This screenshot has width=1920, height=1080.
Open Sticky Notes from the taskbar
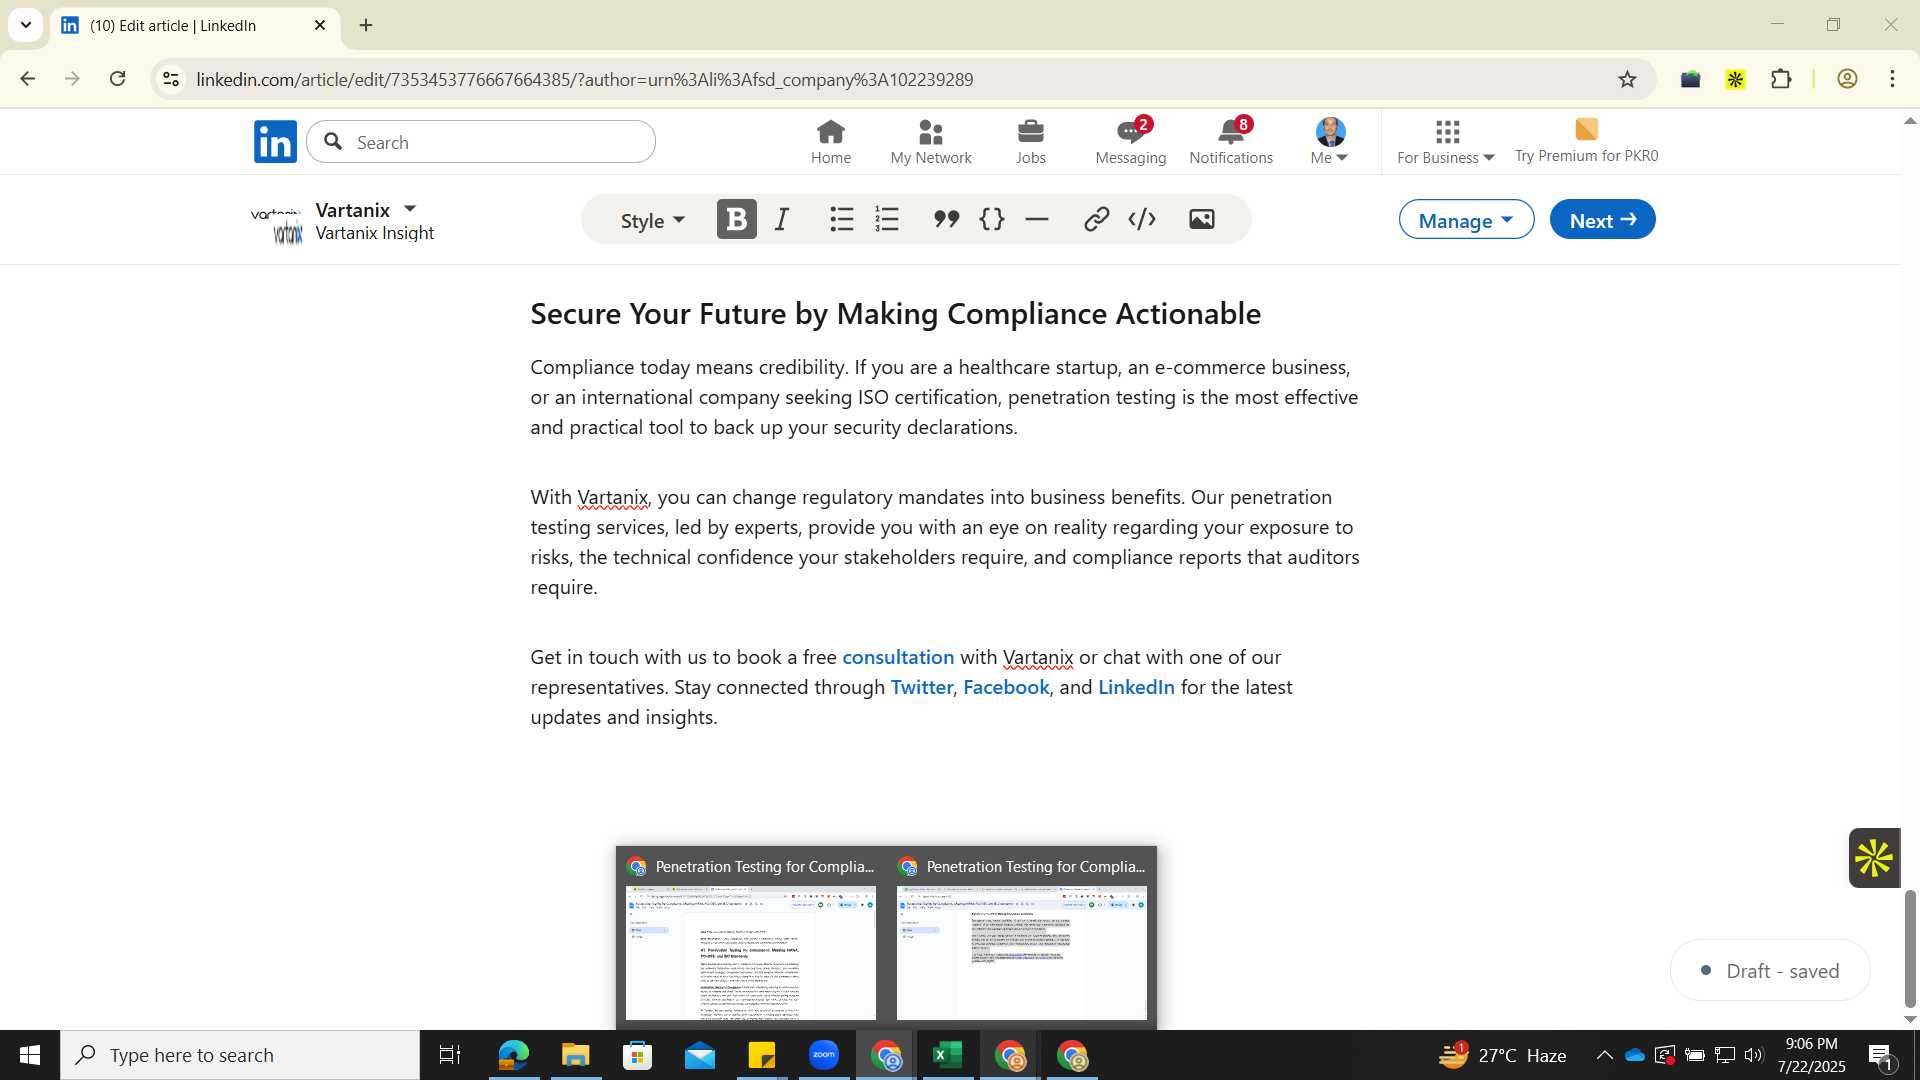[761, 1055]
